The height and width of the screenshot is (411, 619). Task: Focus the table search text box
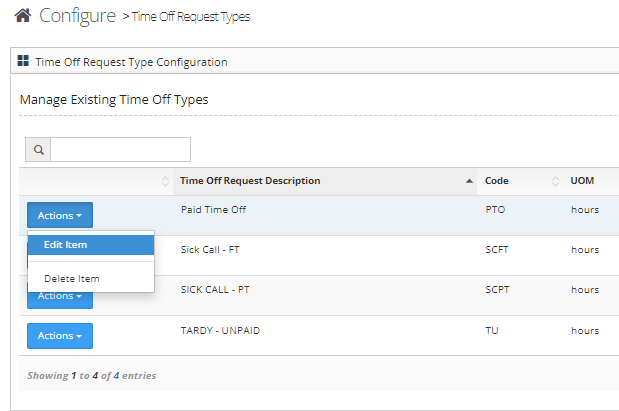pyautogui.click(x=120, y=150)
